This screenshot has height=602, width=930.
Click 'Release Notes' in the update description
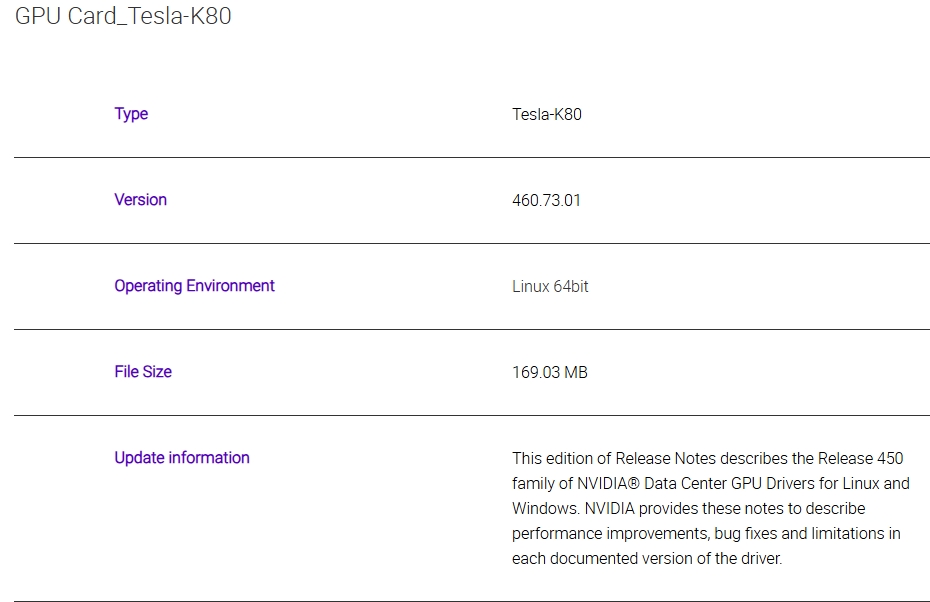tap(661, 458)
